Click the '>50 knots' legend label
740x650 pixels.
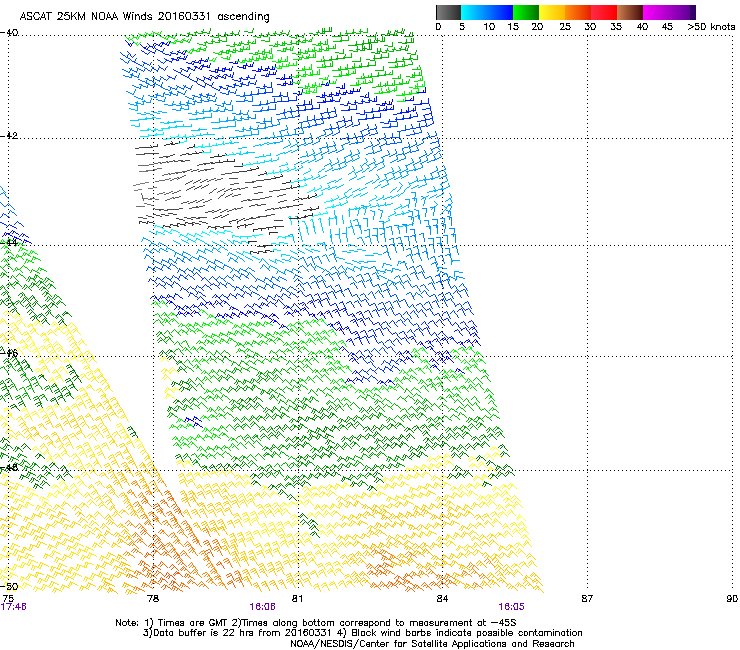(x=711, y=27)
